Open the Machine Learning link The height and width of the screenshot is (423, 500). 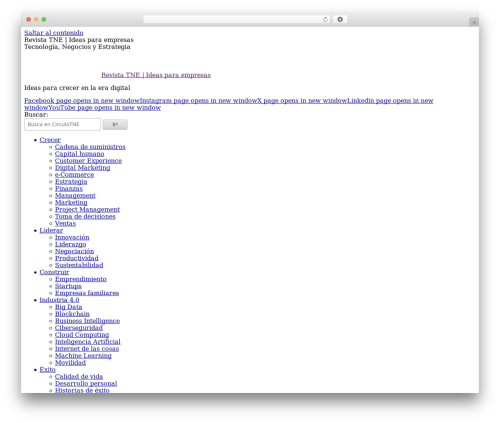[83, 356]
